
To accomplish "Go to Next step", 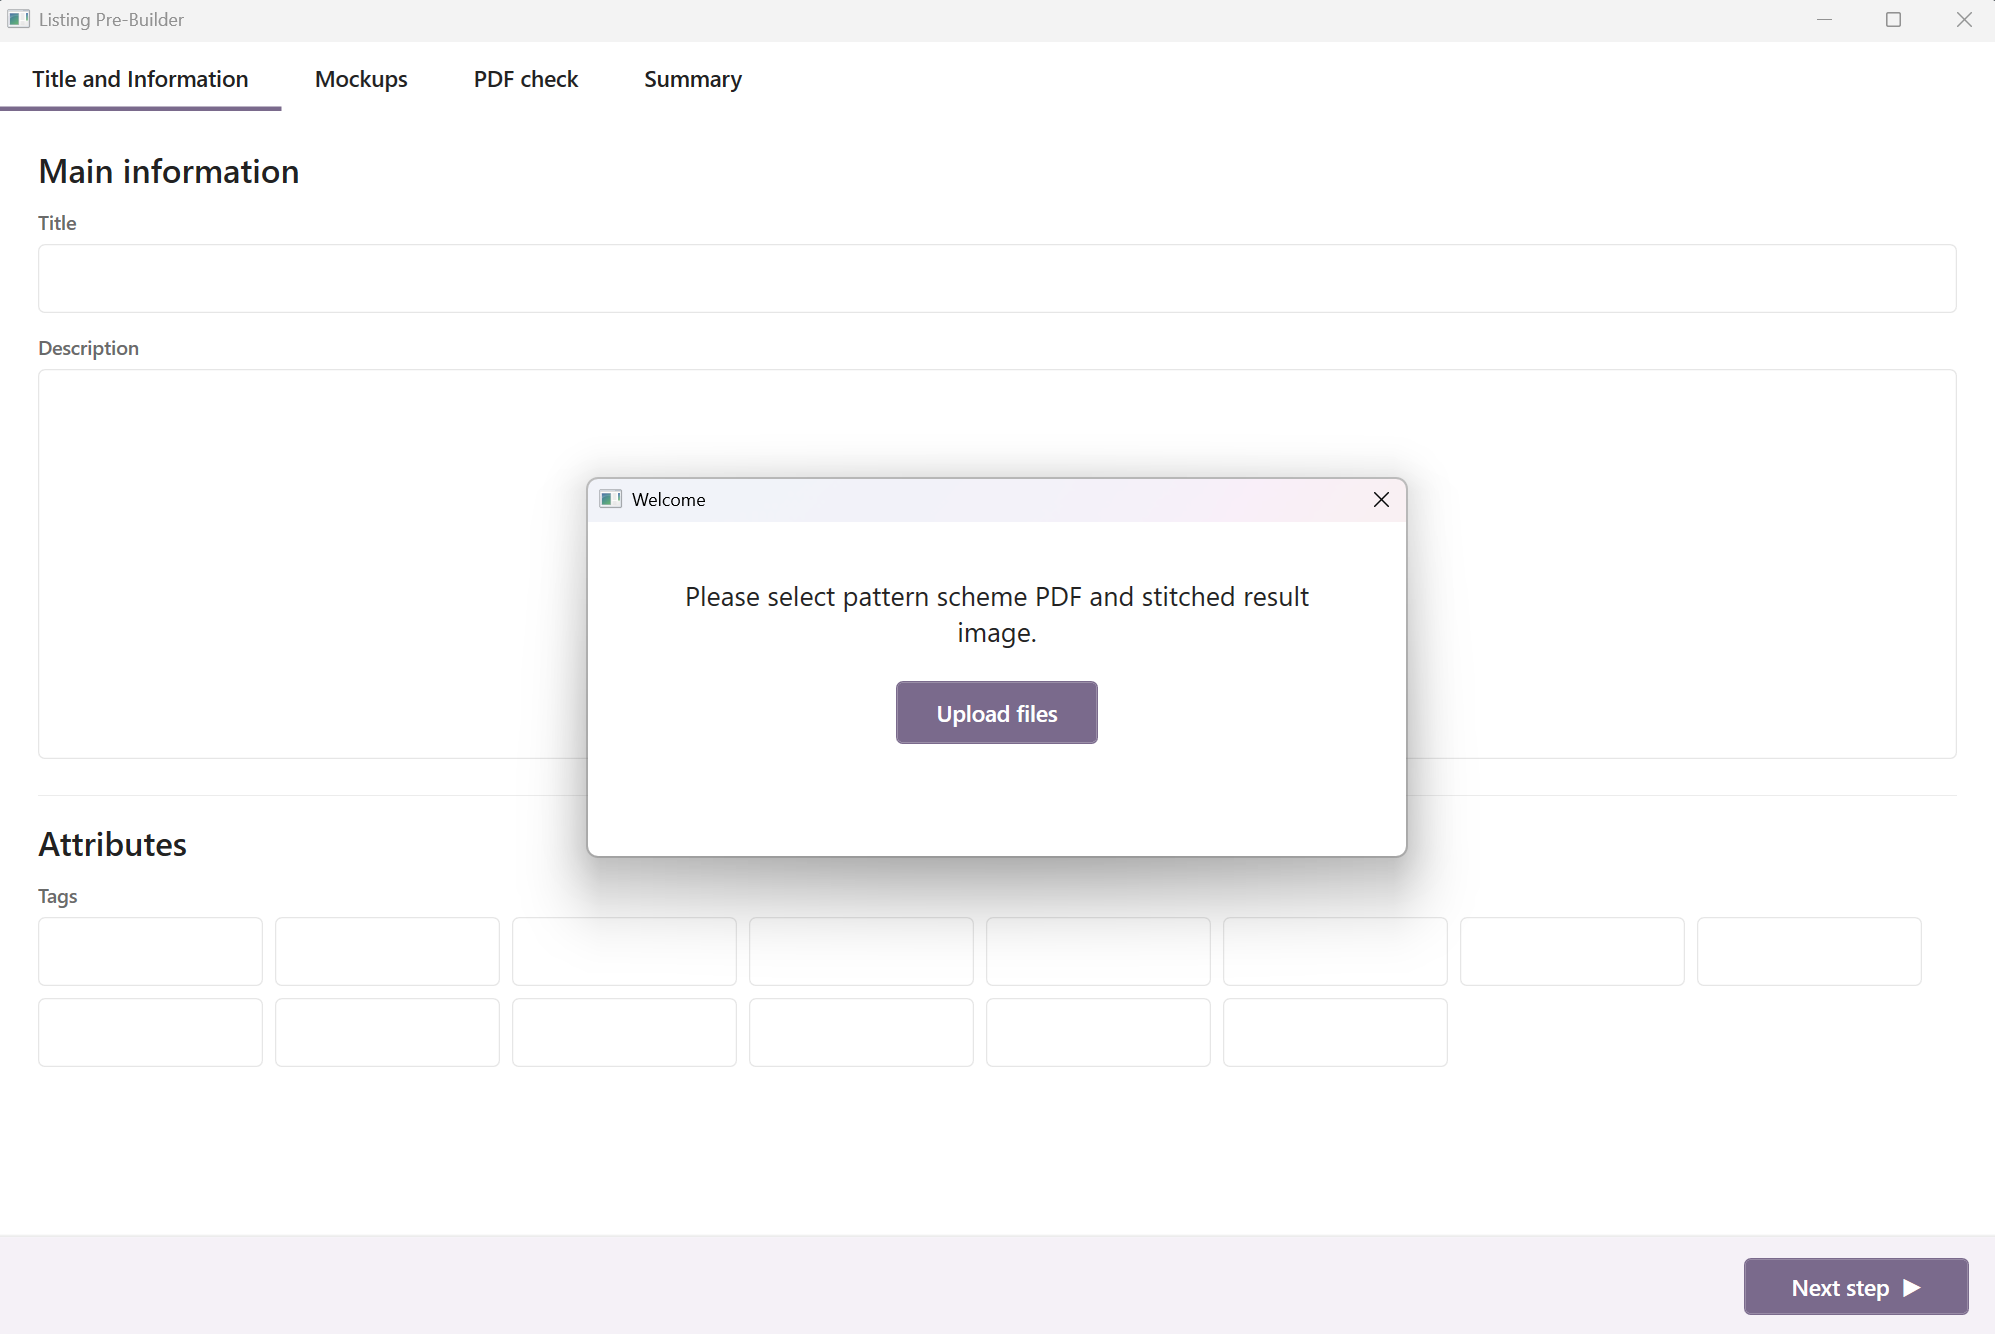I will point(1855,1287).
